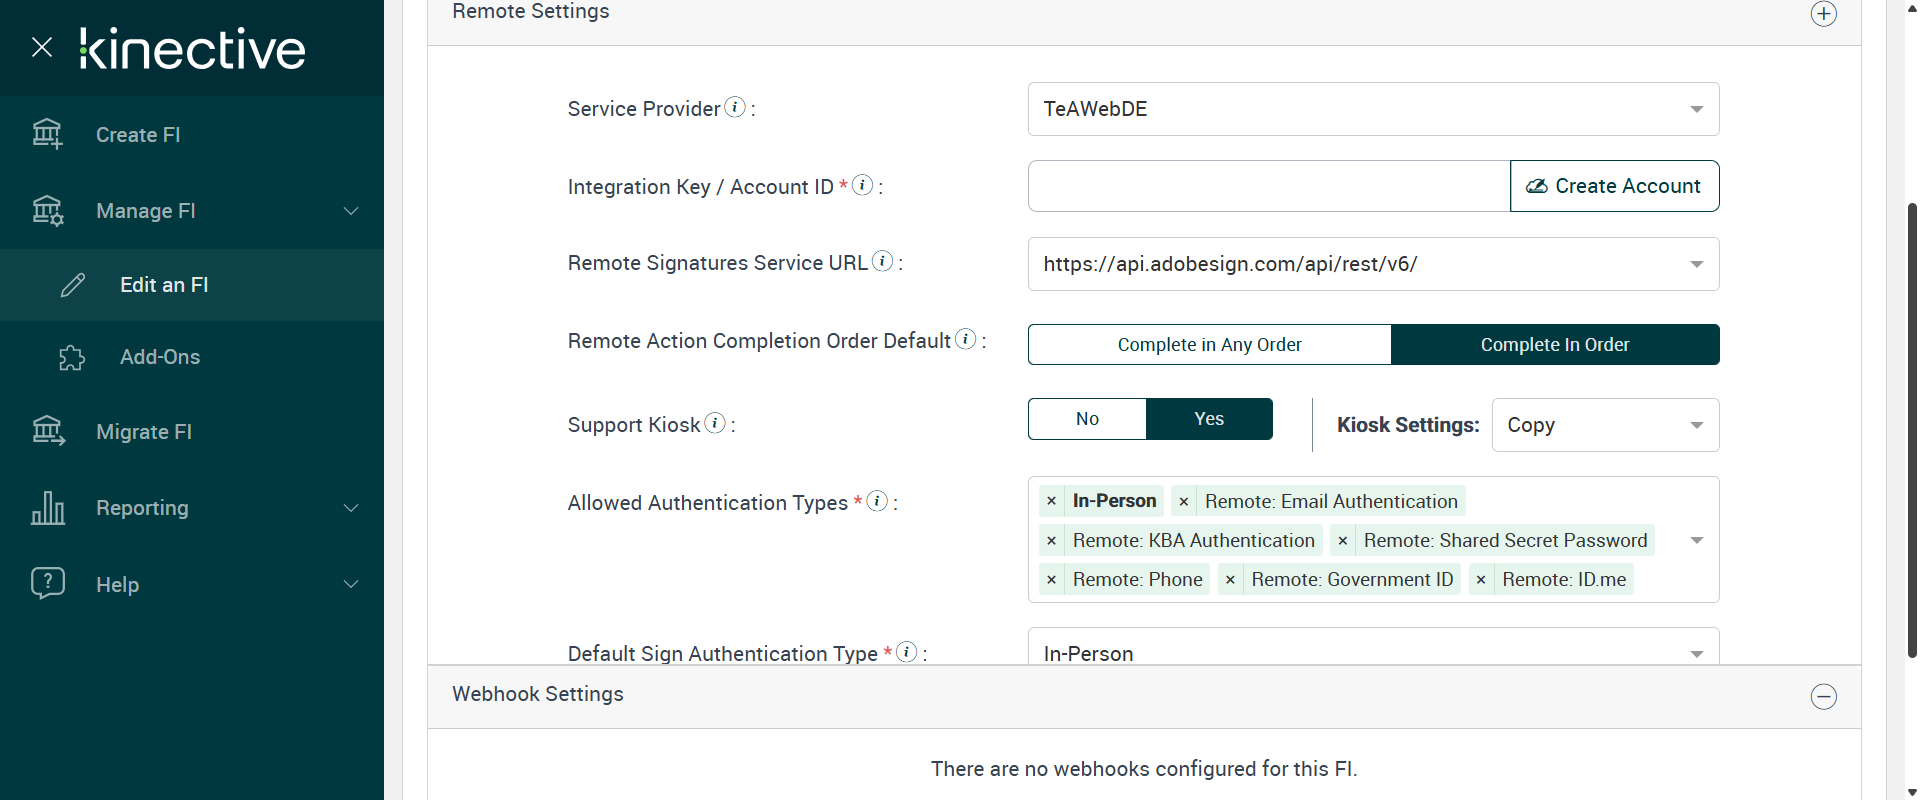Focus the Integration Key input field

point(1268,186)
